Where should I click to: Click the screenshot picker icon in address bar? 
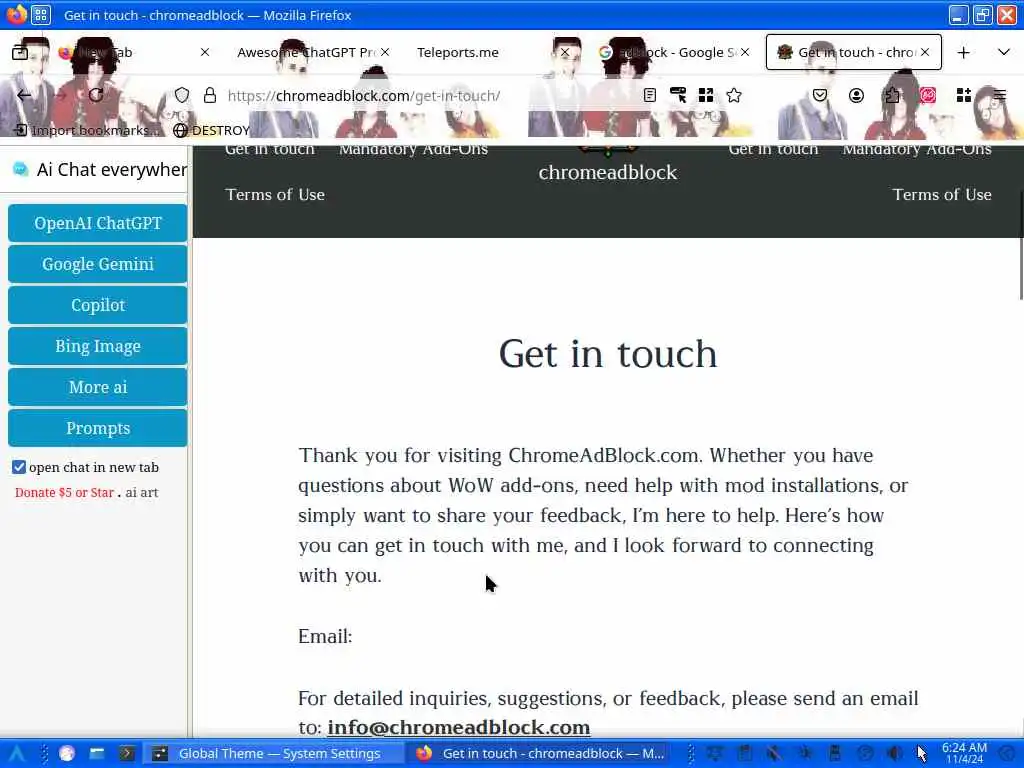tap(678, 95)
